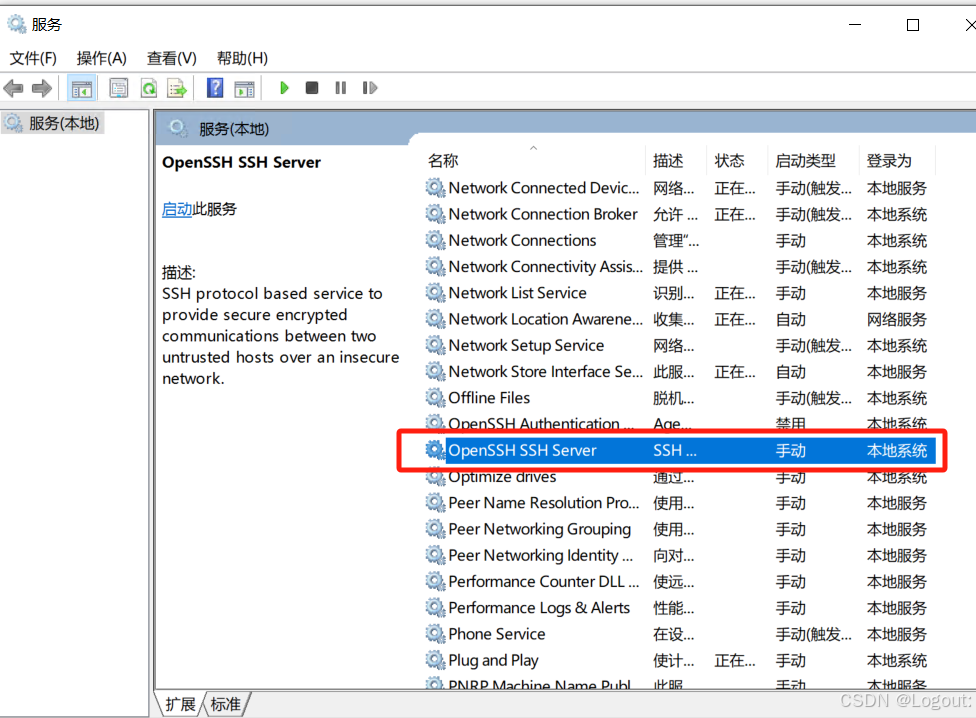Click gear icon beside Phone Service
976x718 pixels.
pyautogui.click(x=435, y=634)
